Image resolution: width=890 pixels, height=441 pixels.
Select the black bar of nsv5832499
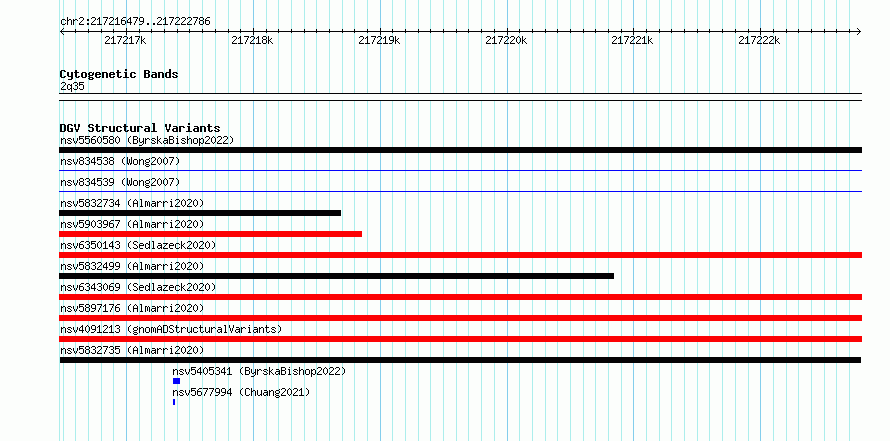(x=337, y=276)
